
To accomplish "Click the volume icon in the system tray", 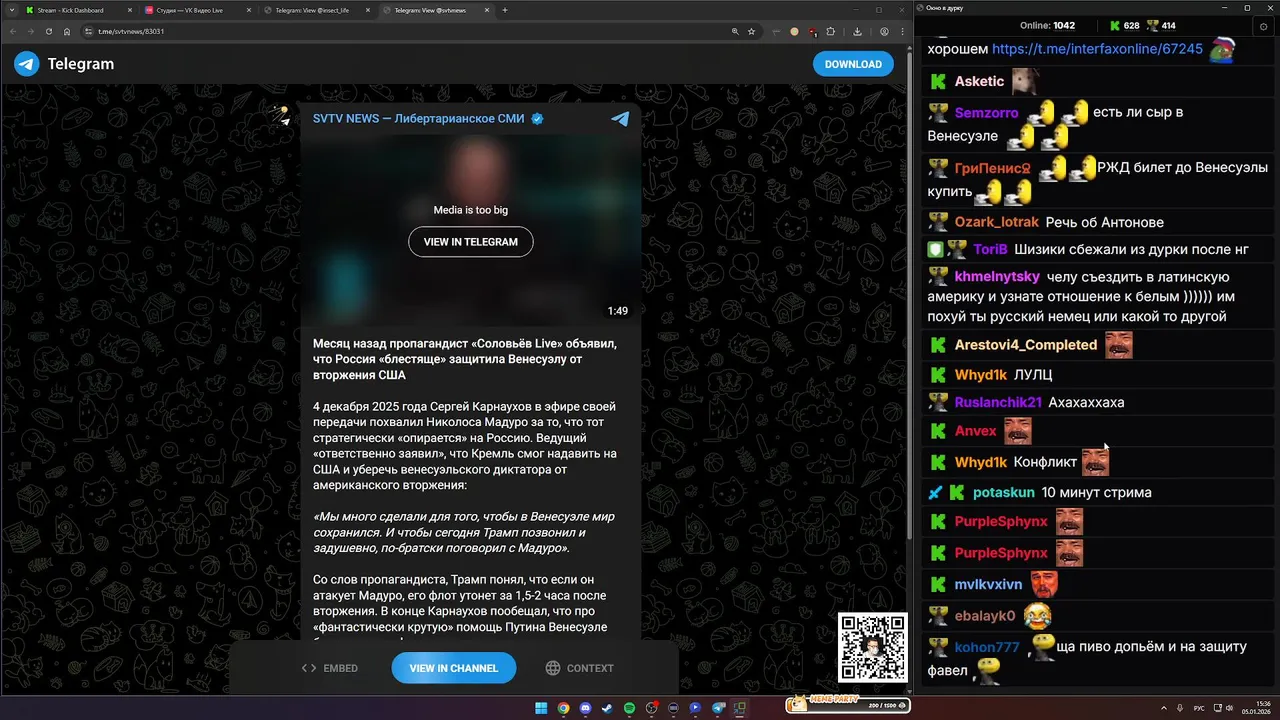I will (x=1229, y=708).
